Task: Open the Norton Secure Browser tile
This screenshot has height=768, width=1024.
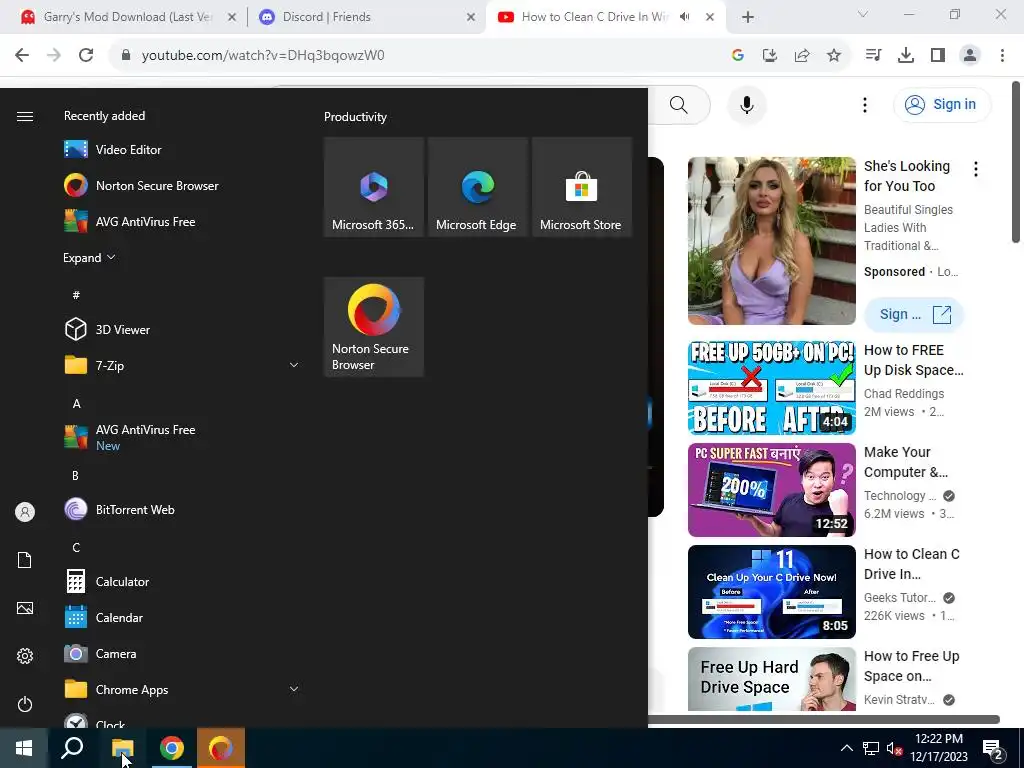Action: tap(374, 327)
